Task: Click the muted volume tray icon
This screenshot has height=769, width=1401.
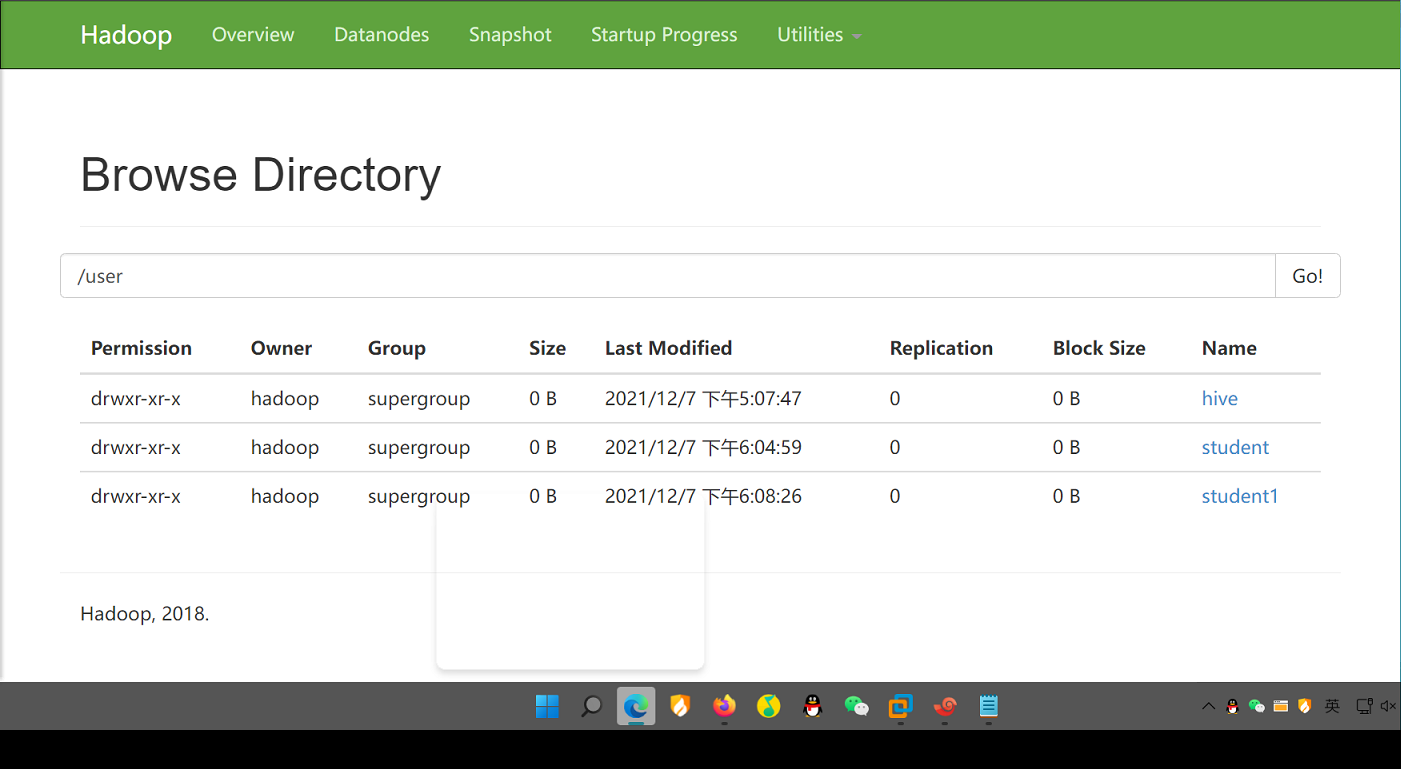Action: 1388,706
